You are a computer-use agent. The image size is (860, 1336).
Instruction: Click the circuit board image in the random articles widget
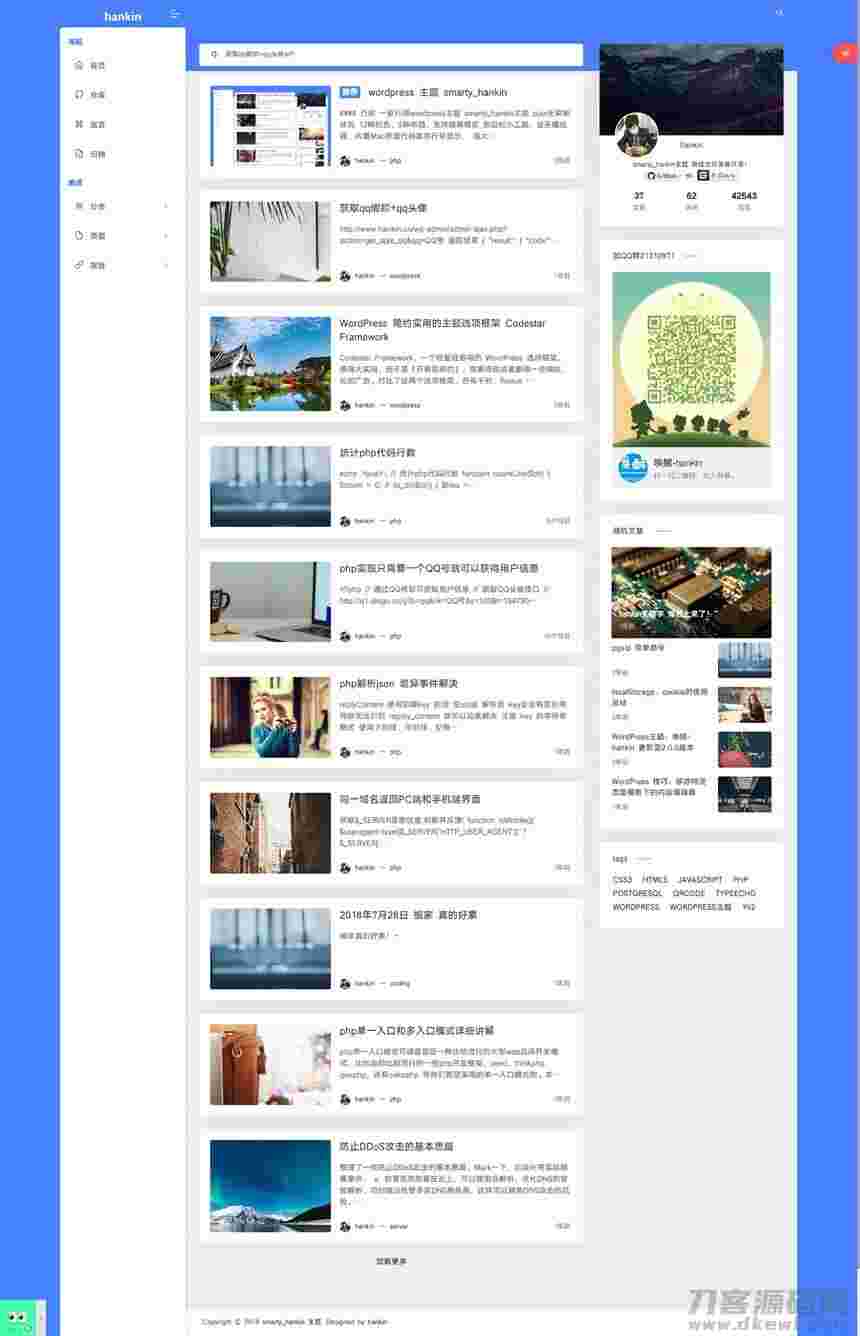[691, 592]
